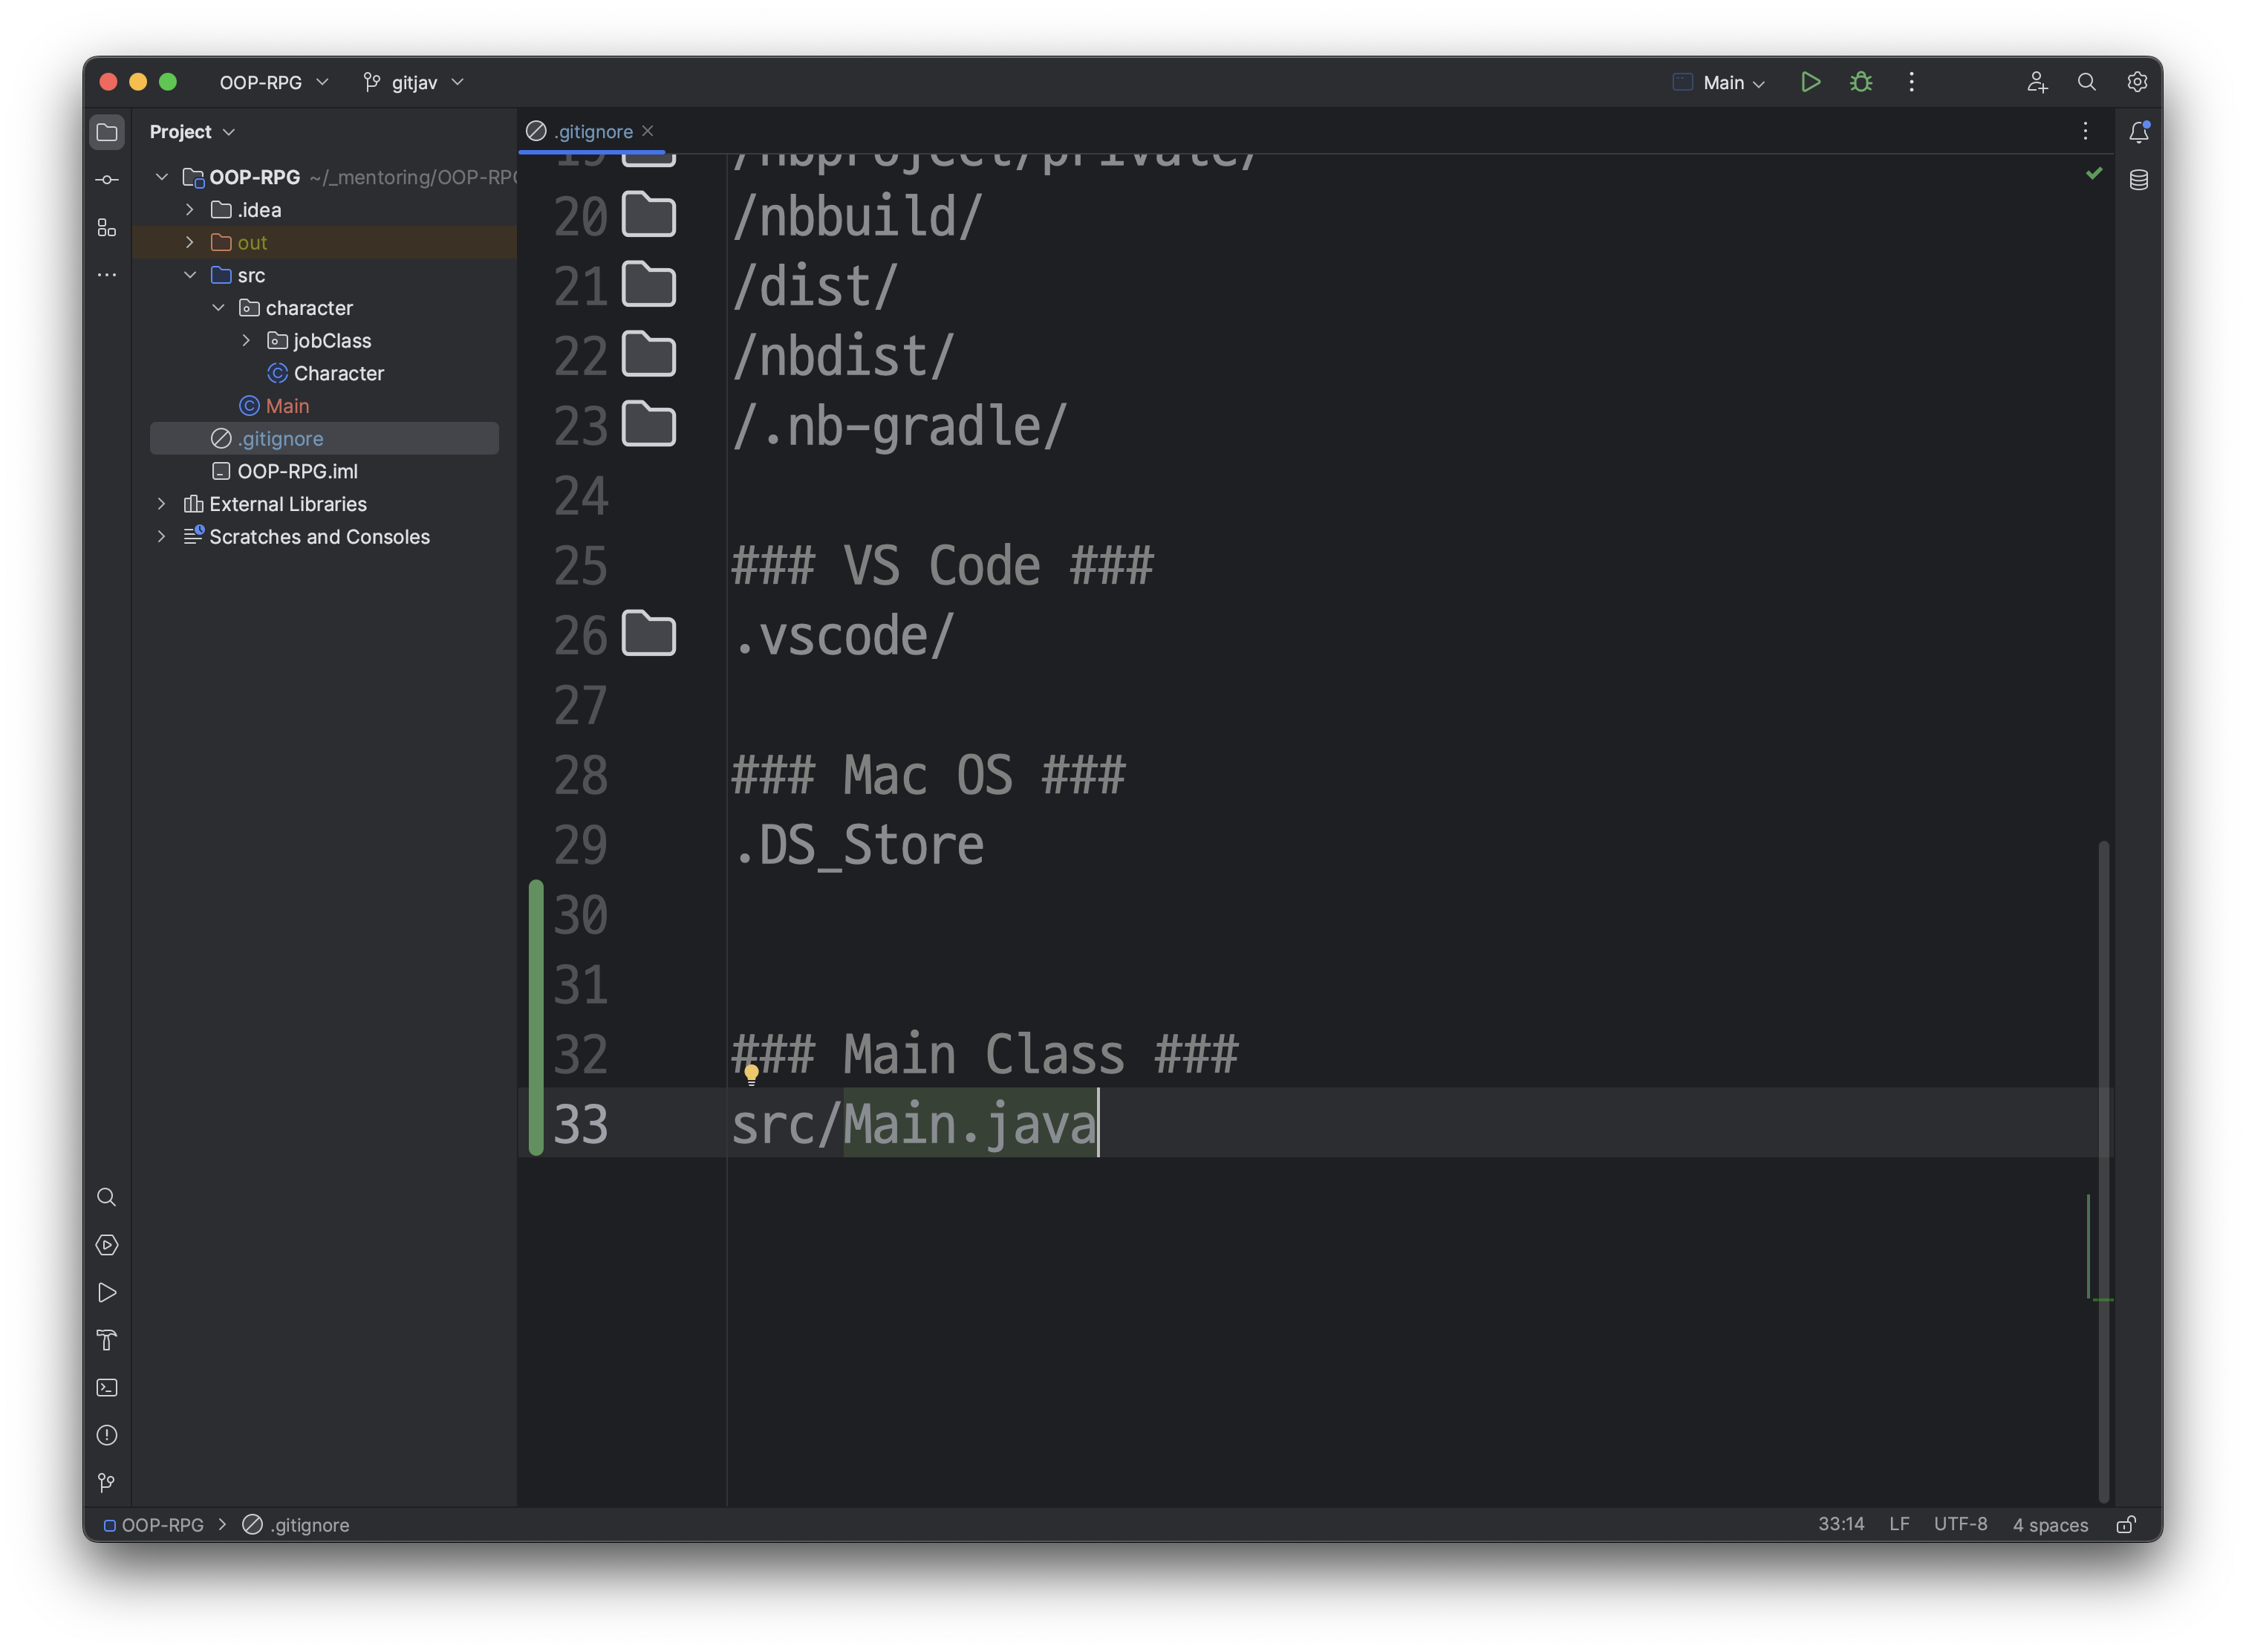
Task: Expand the out folder
Action: point(190,242)
